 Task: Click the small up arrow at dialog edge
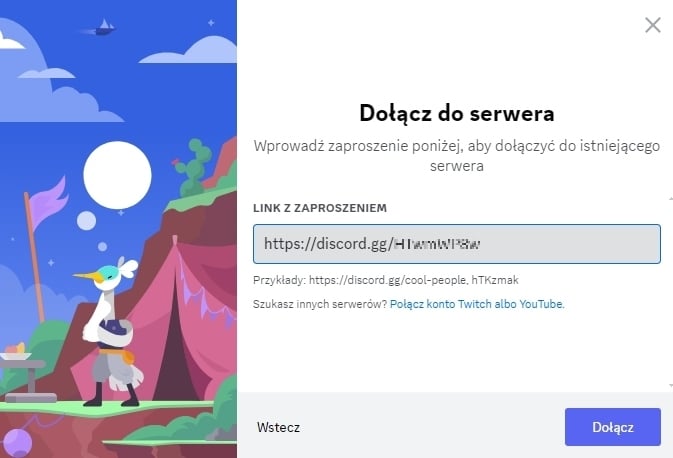click(671, 199)
